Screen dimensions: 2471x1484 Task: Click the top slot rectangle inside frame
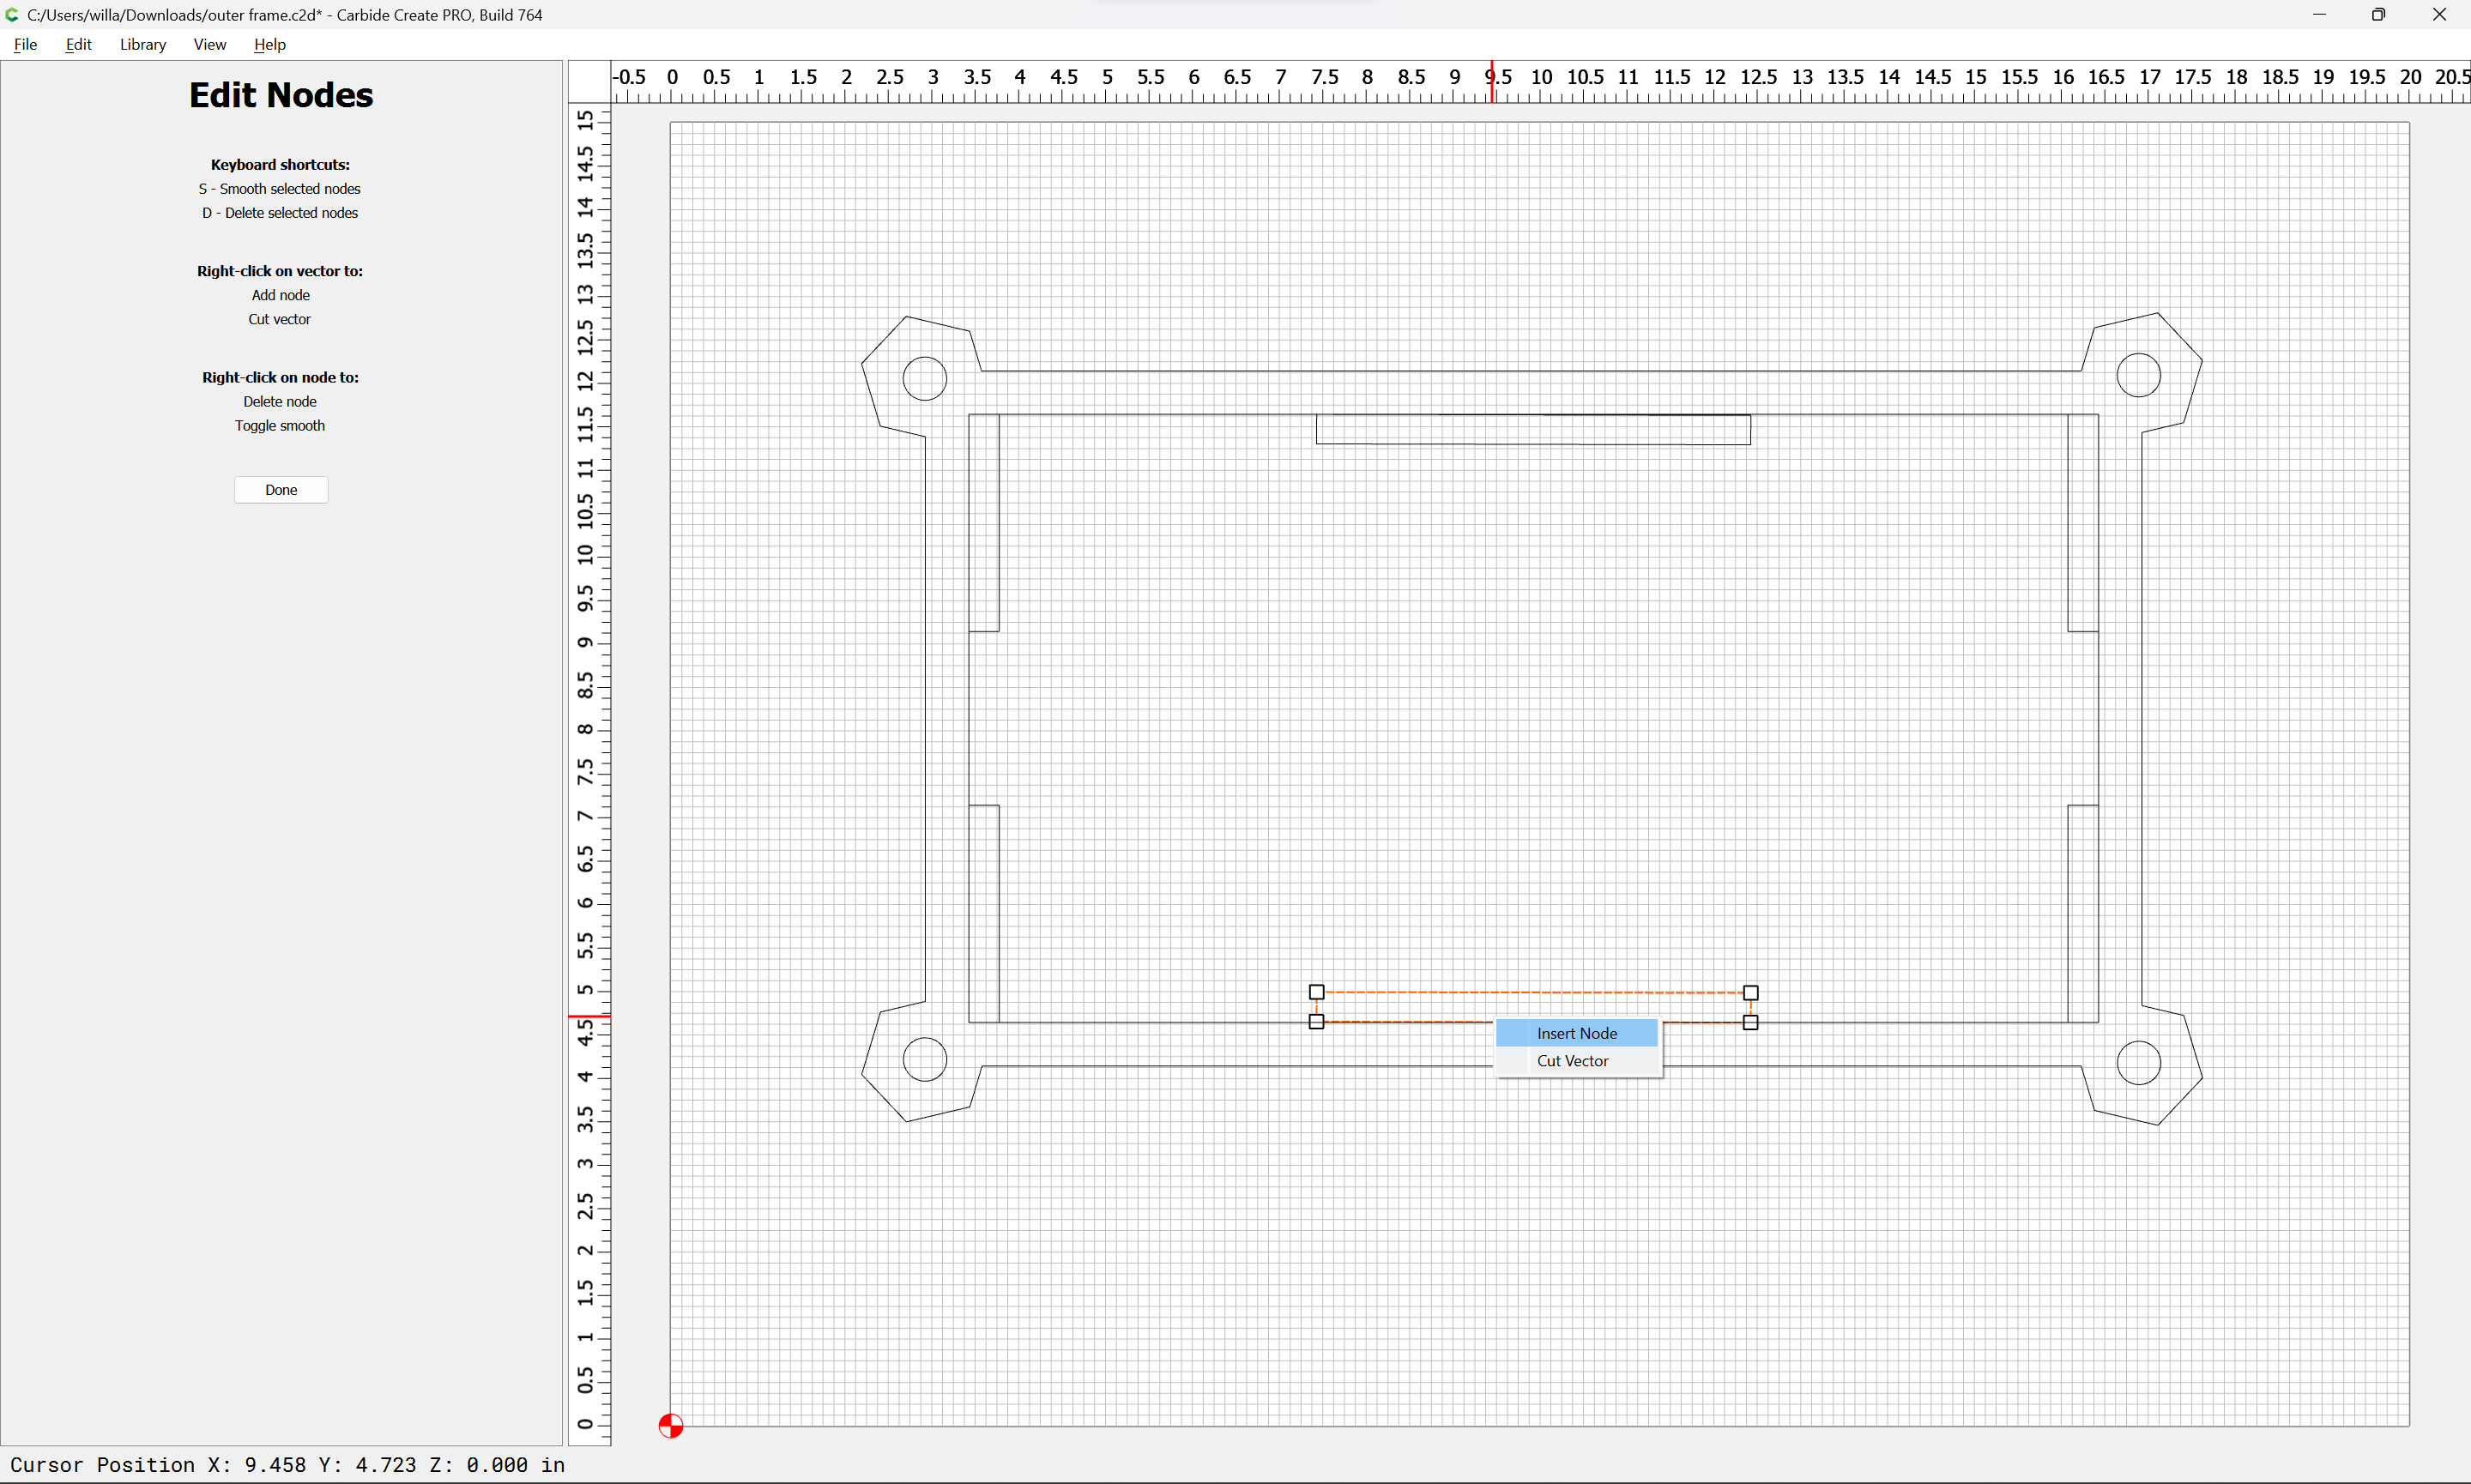1533,429
